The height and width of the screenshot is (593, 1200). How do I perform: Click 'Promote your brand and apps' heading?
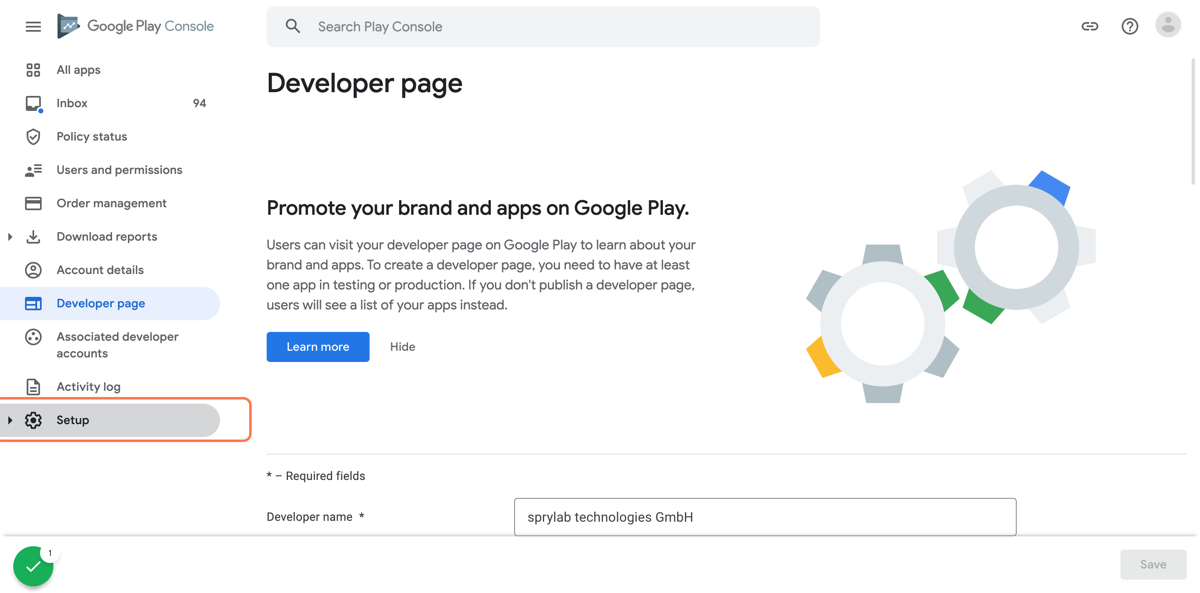(x=478, y=209)
